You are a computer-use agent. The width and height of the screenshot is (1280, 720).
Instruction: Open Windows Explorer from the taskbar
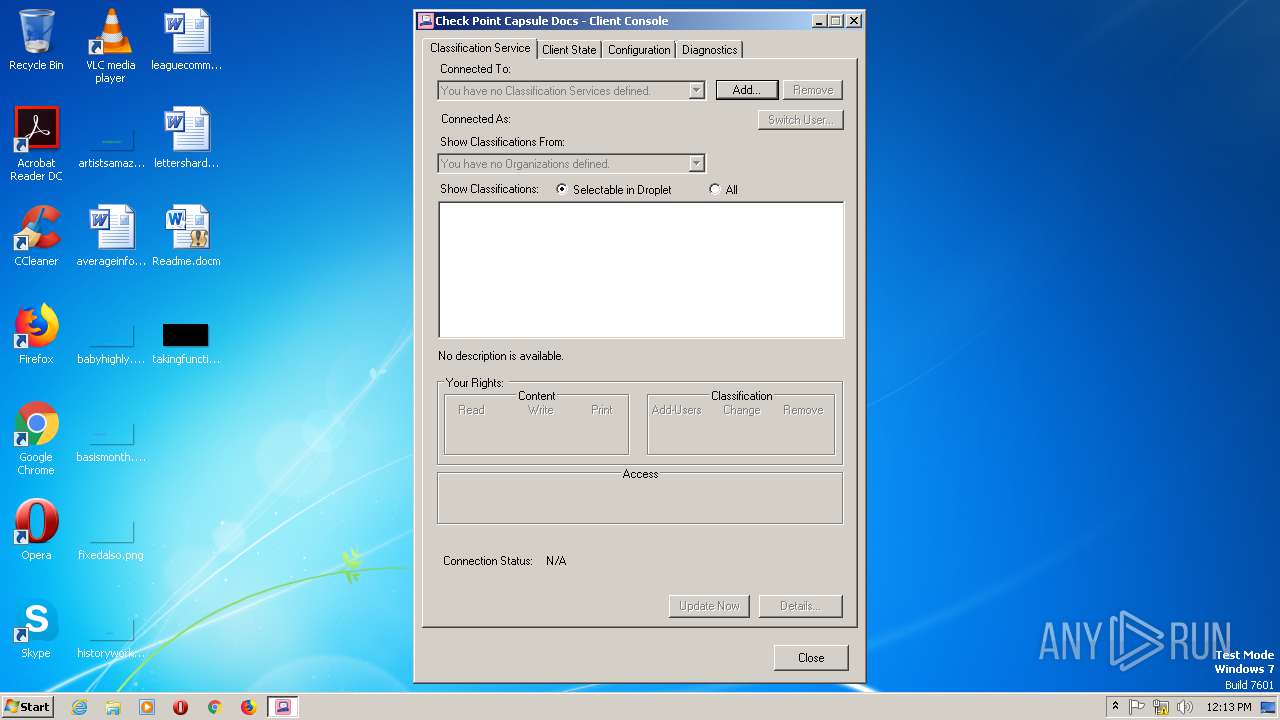click(x=113, y=707)
